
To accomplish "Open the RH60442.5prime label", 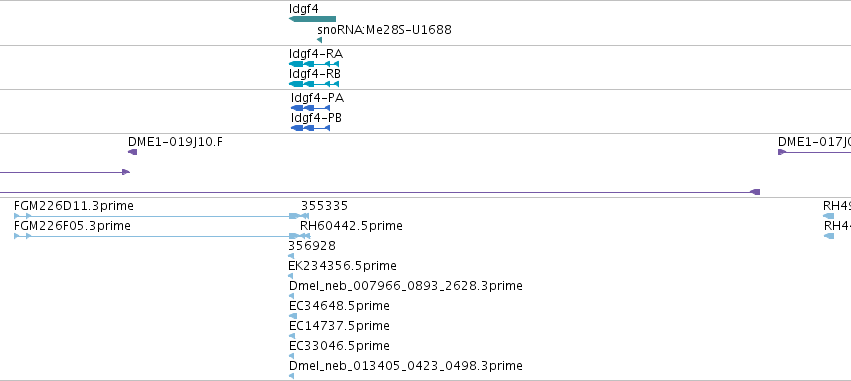I will coord(351,226).
